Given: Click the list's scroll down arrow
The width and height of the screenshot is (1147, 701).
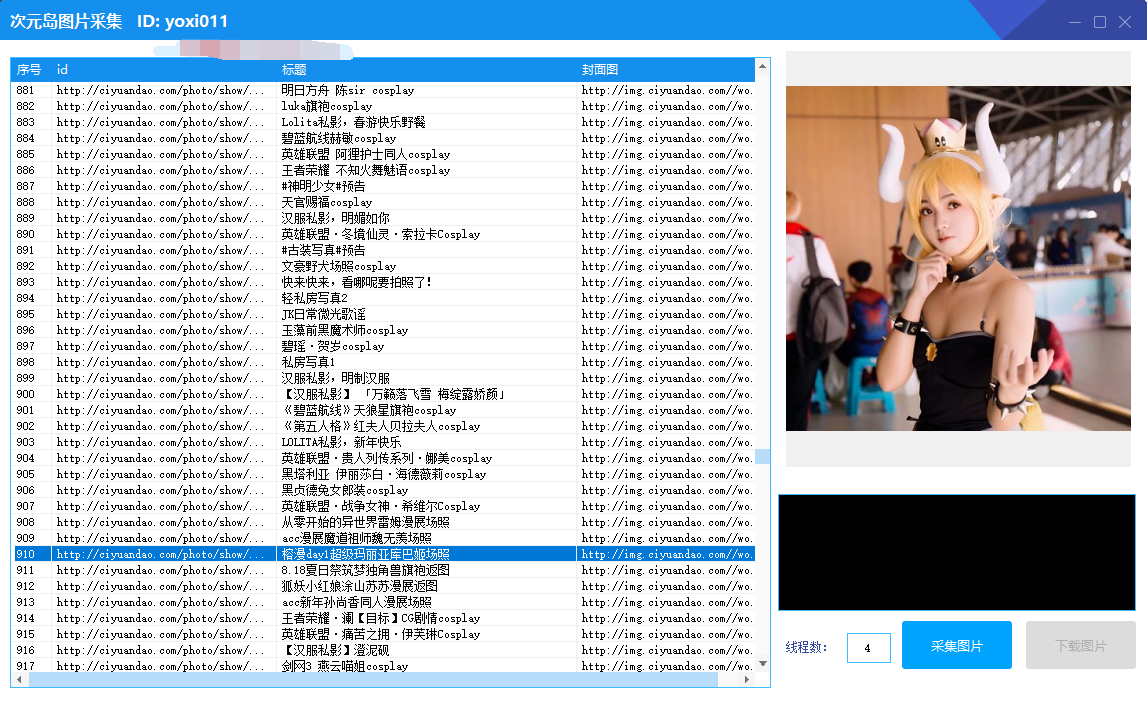Looking at the screenshot, I should pyautogui.click(x=762, y=664).
